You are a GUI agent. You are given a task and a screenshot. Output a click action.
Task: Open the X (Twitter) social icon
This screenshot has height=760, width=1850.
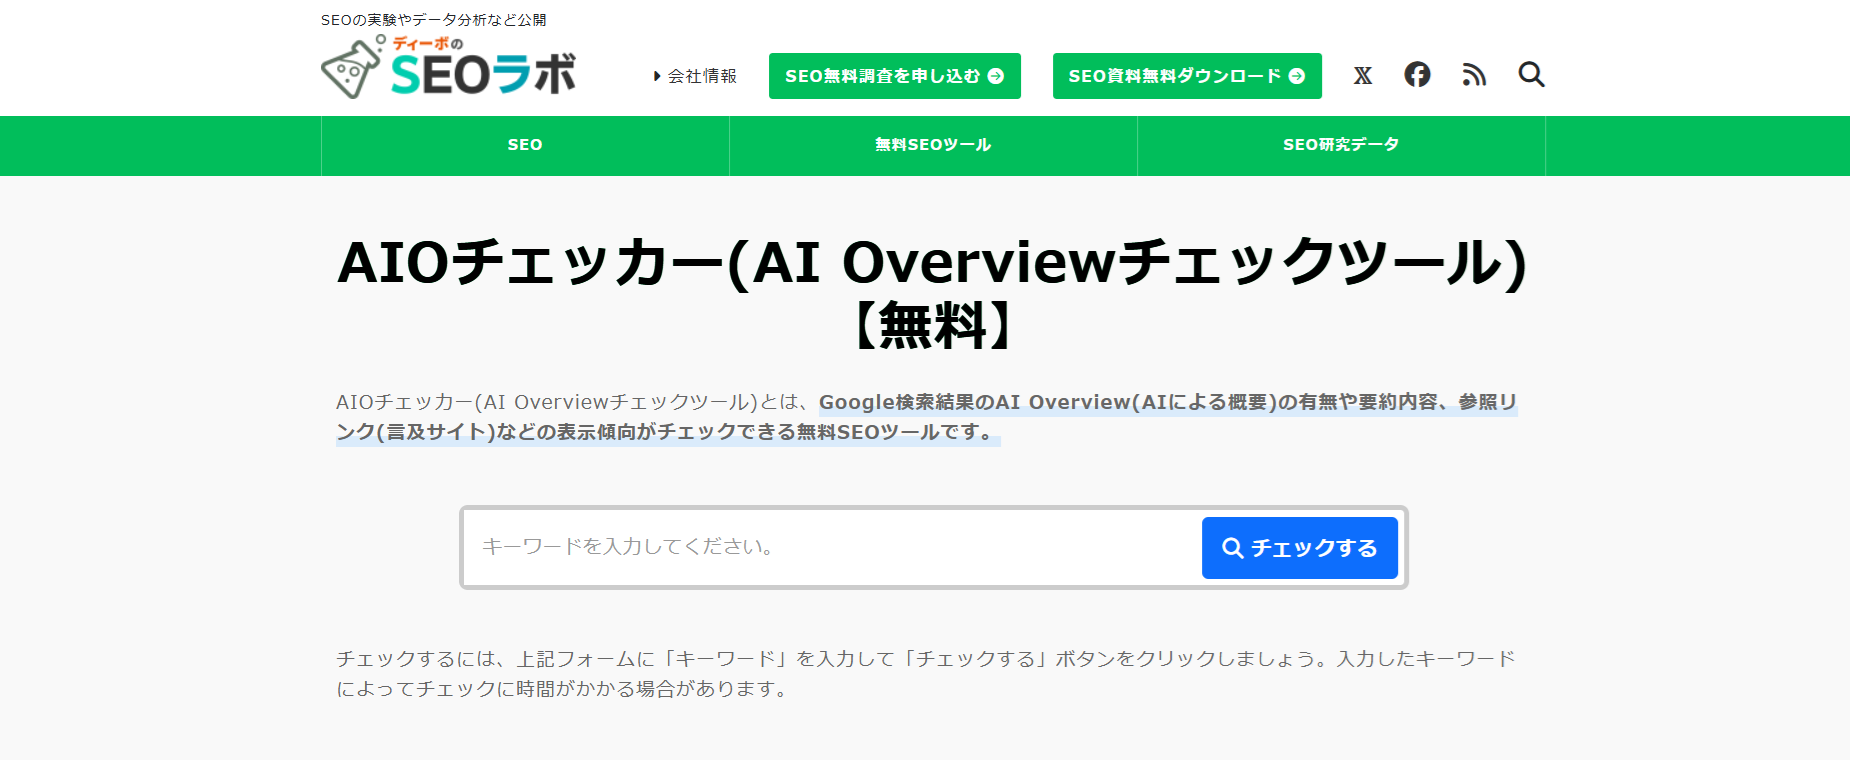tap(1362, 76)
